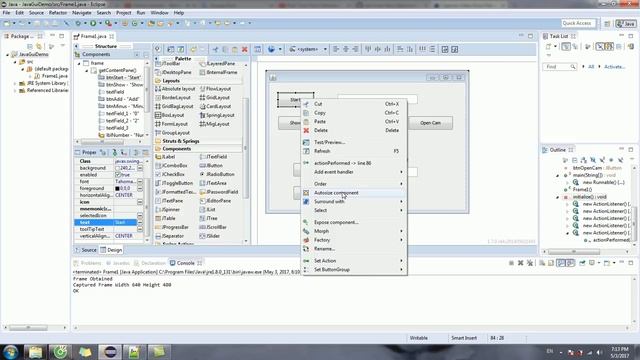Screen dimensions: 640x360
Task: Click the Run green play toolbar icon
Action: [93, 23]
